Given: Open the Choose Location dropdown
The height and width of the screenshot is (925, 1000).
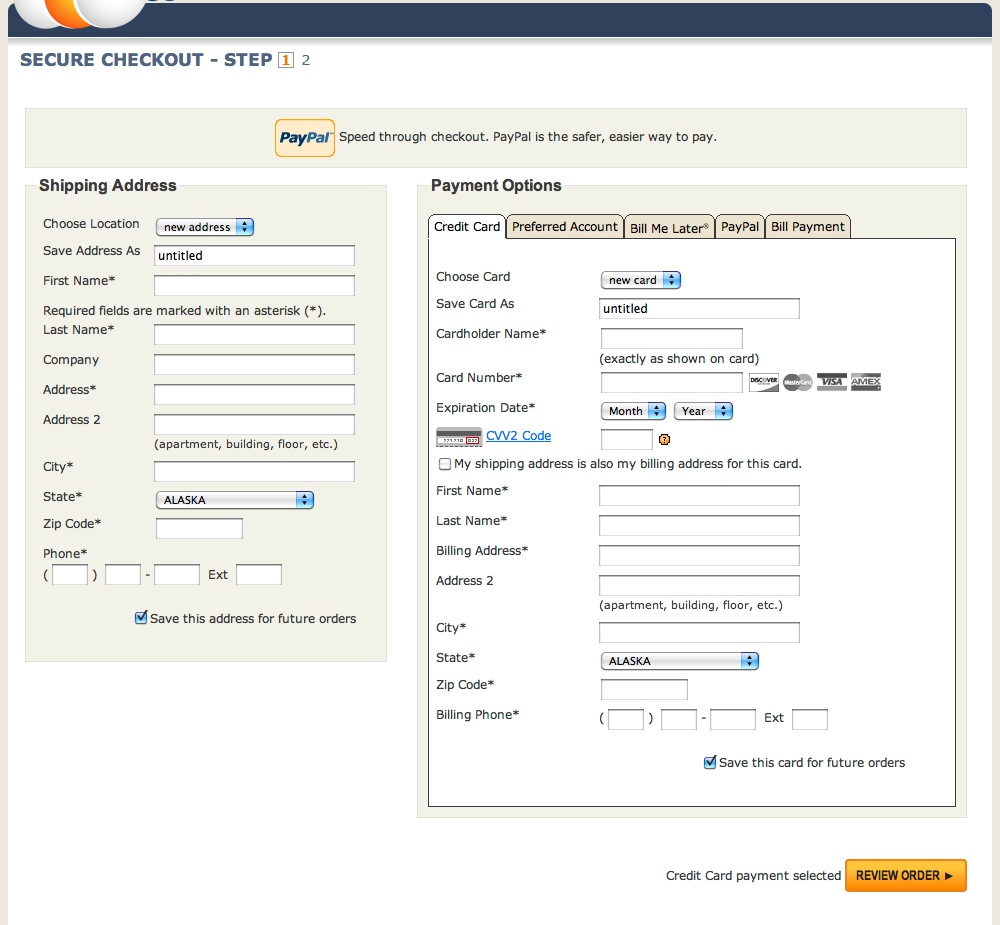Looking at the screenshot, I should 204,227.
